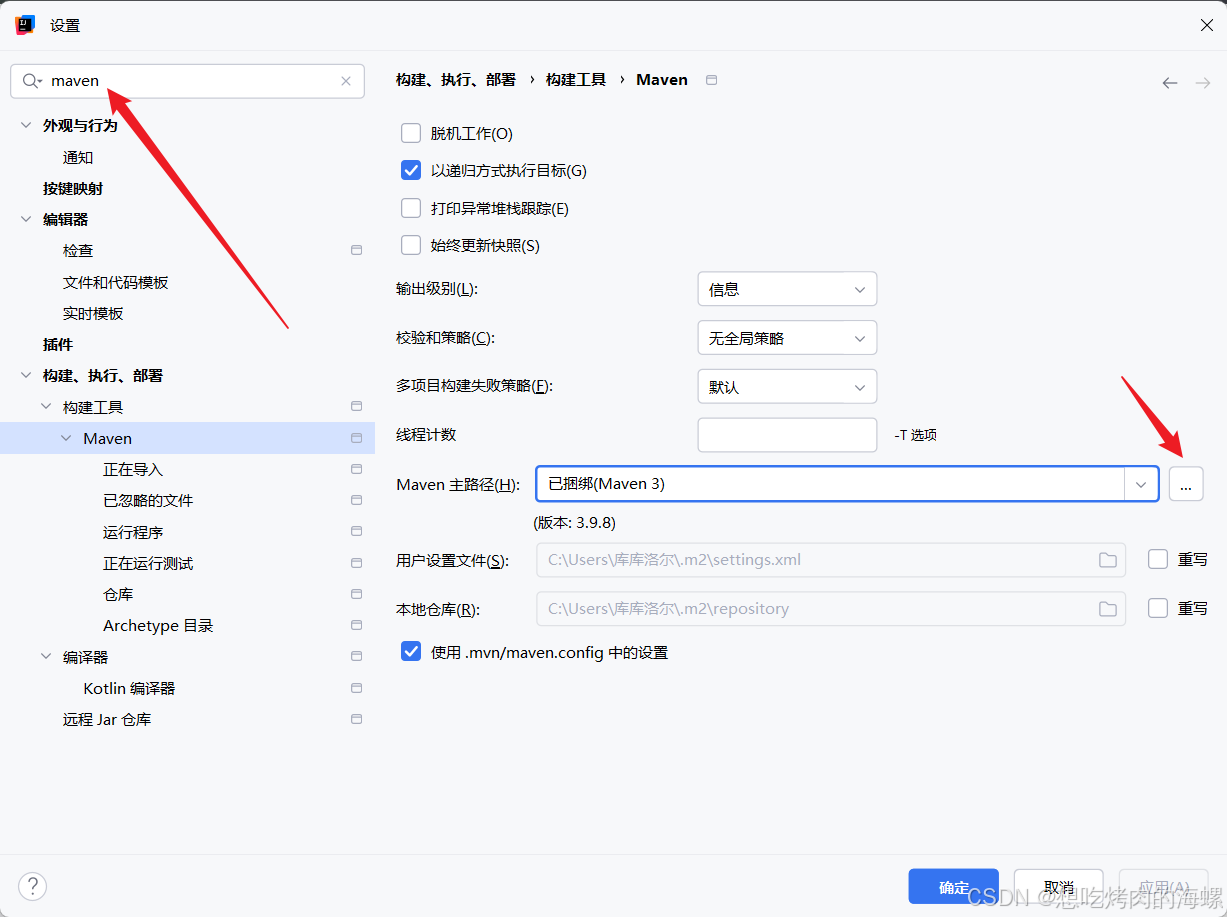Open 检查 settings page

point(78,250)
